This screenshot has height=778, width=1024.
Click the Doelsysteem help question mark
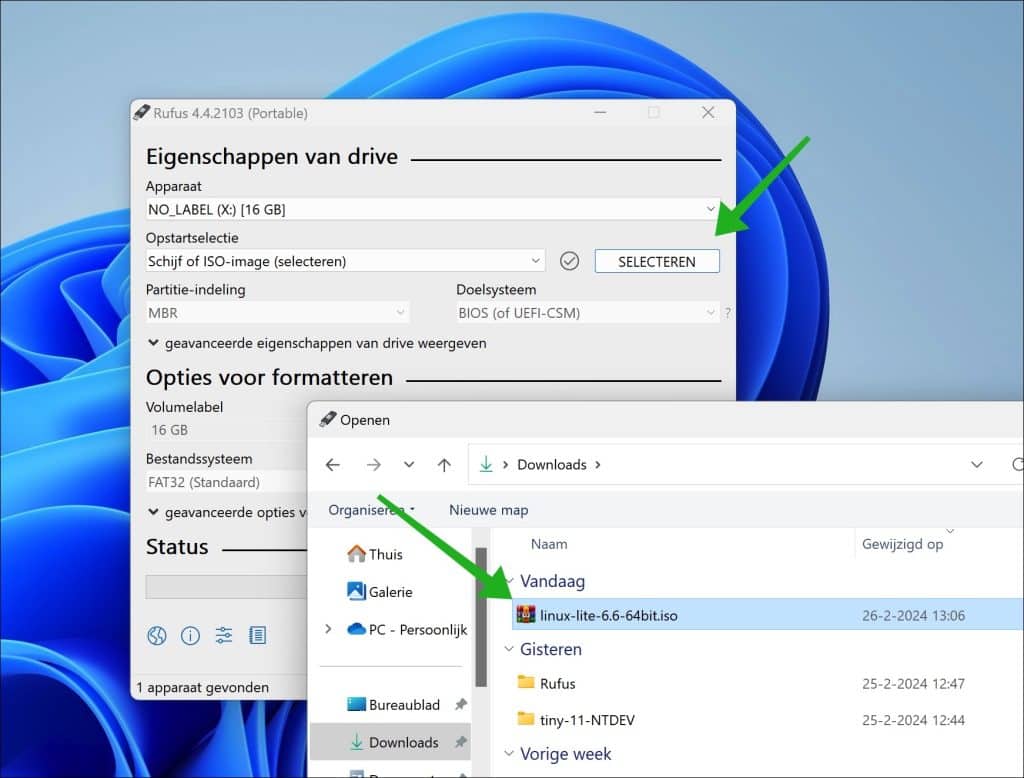pyautogui.click(x=728, y=313)
